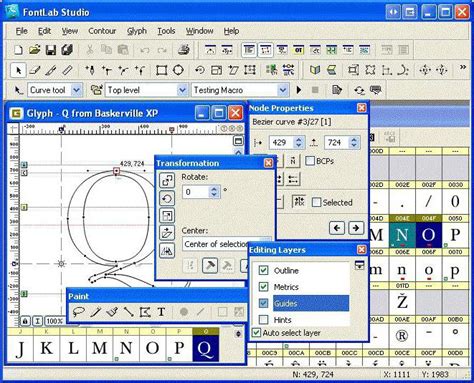Select the Text tool in Paint panel
This screenshot has width=474, height=383.
(x=161, y=312)
